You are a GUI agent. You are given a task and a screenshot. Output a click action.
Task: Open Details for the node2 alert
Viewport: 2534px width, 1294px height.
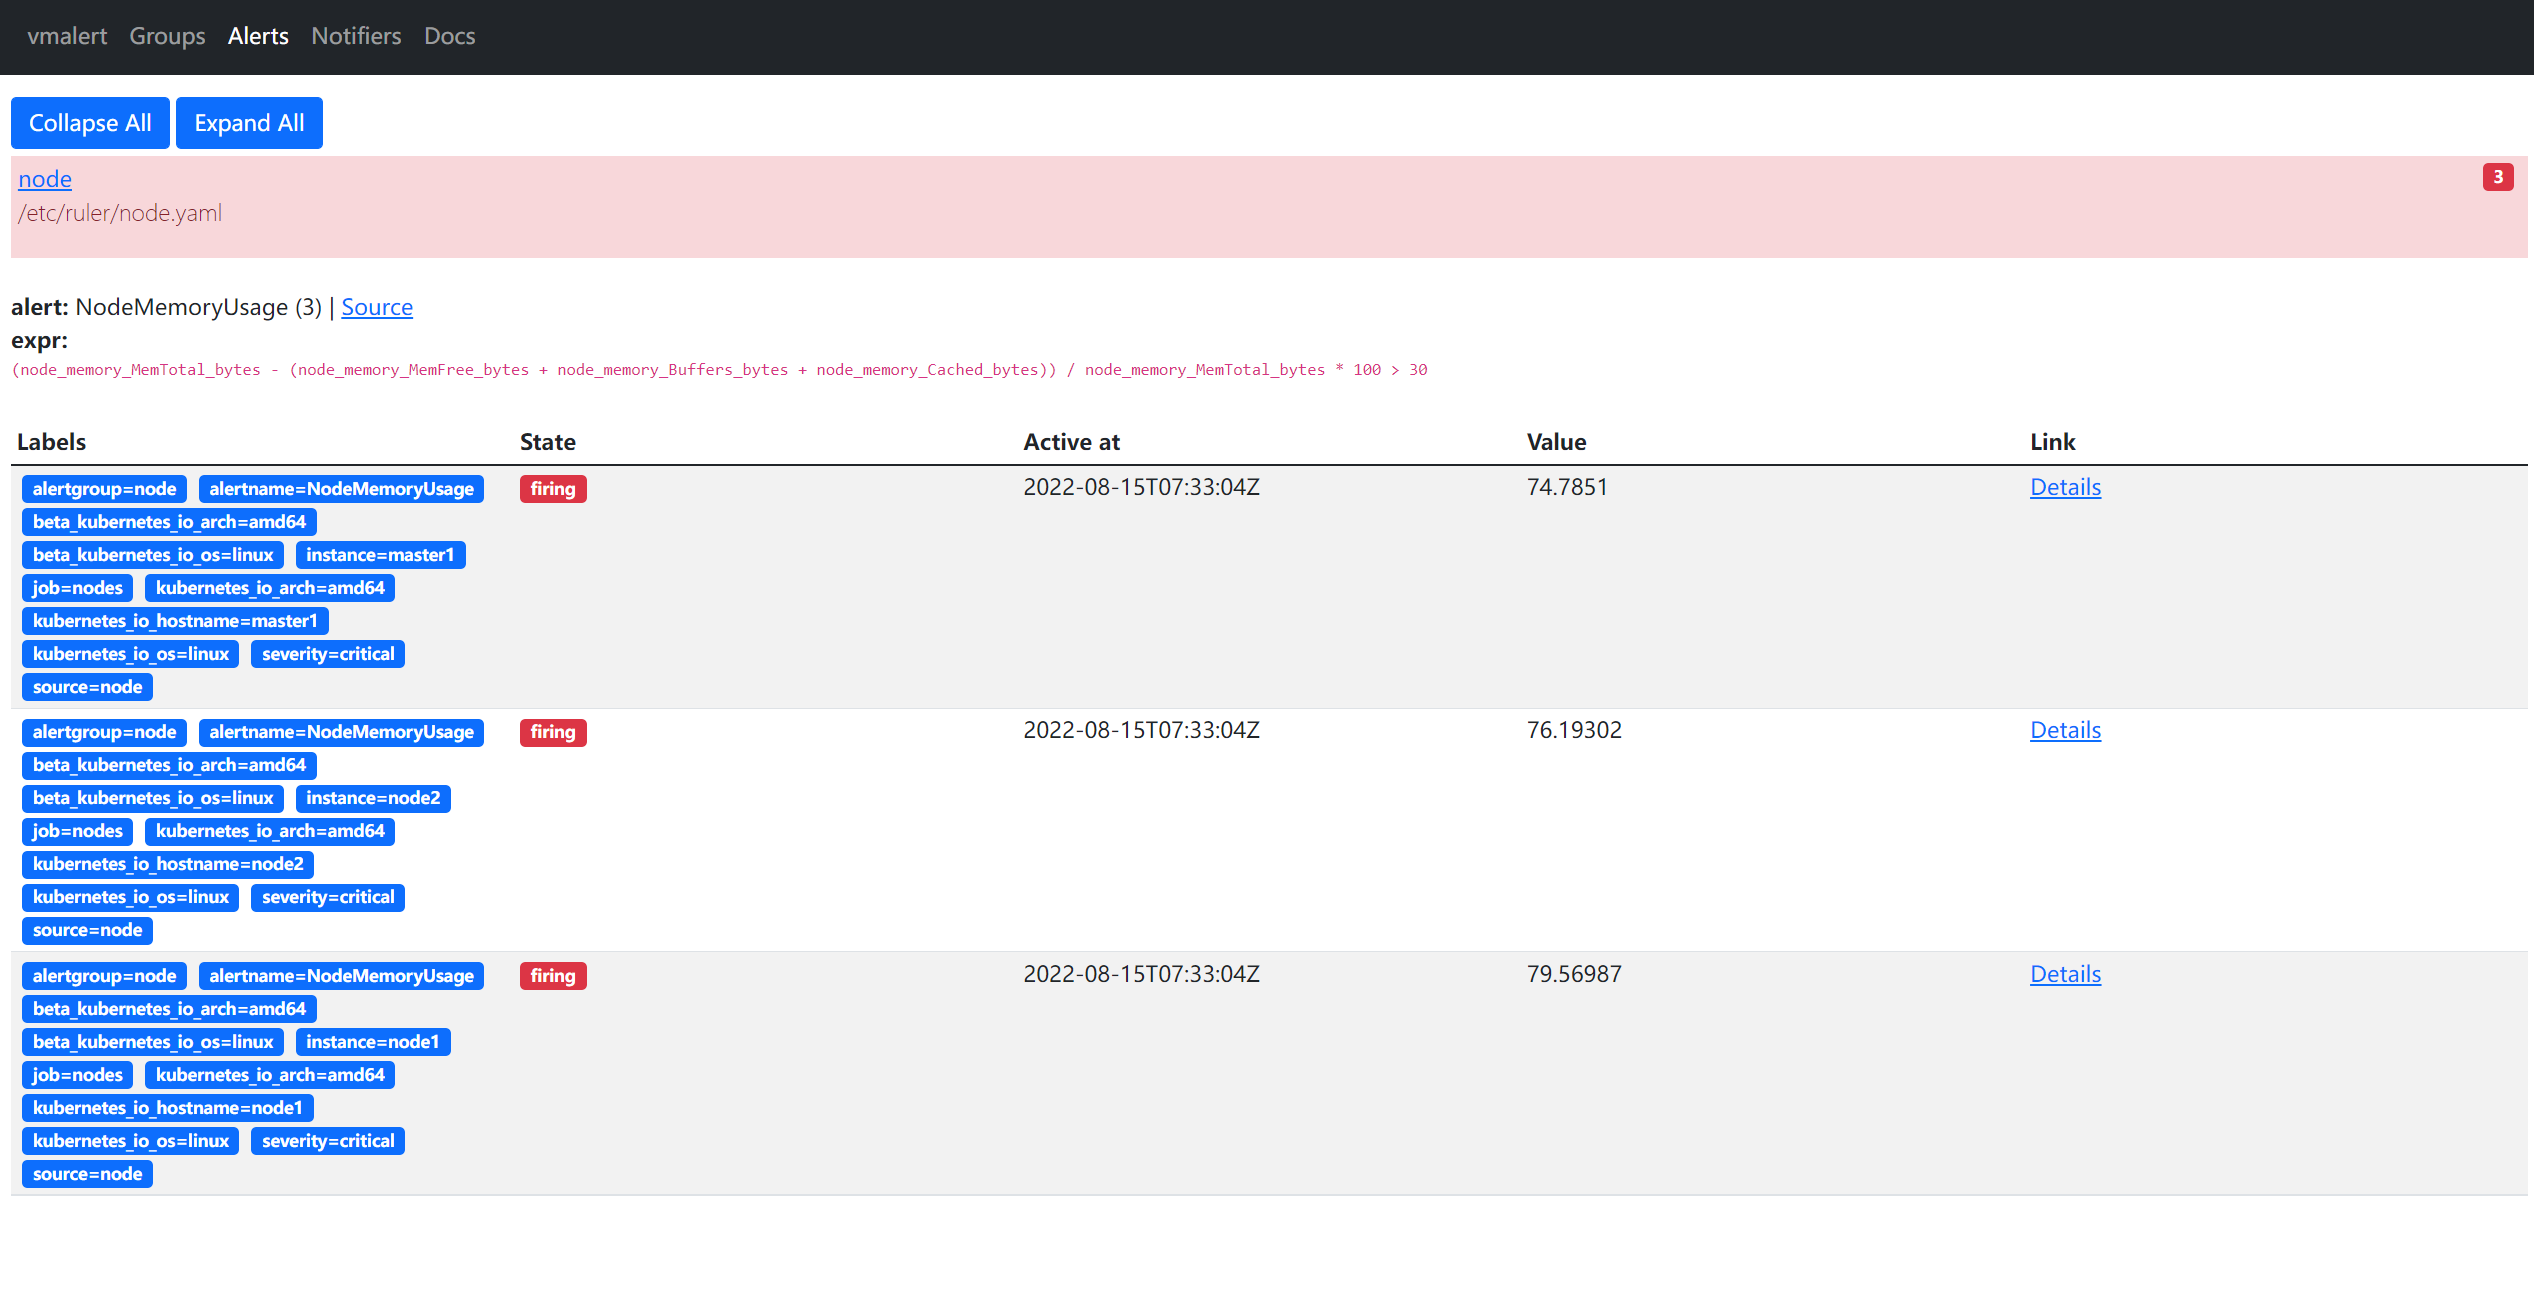[2065, 730]
